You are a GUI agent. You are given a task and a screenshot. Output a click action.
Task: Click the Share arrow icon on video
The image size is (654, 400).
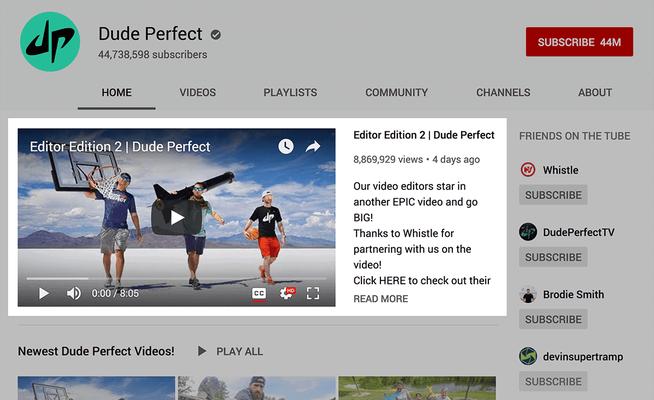(x=313, y=146)
